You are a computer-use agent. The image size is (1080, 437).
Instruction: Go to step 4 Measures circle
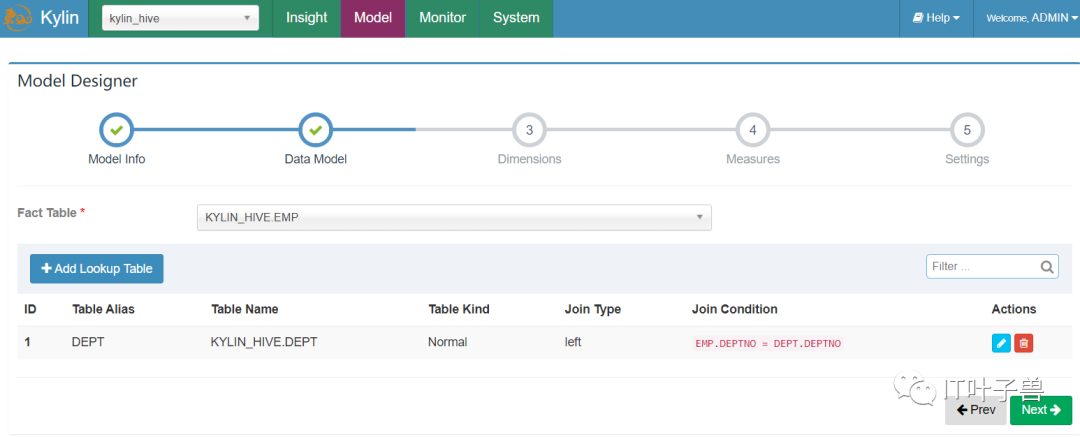tap(753, 130)
